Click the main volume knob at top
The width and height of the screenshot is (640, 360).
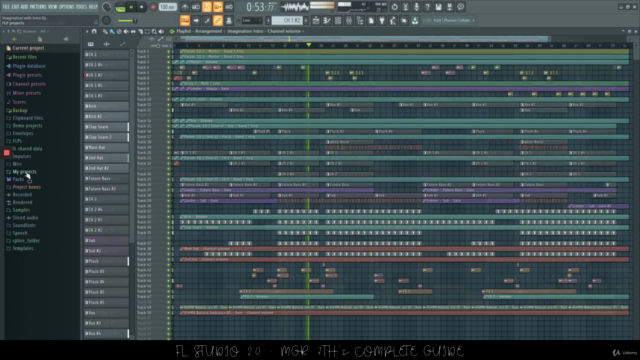(x=106, y=7)
